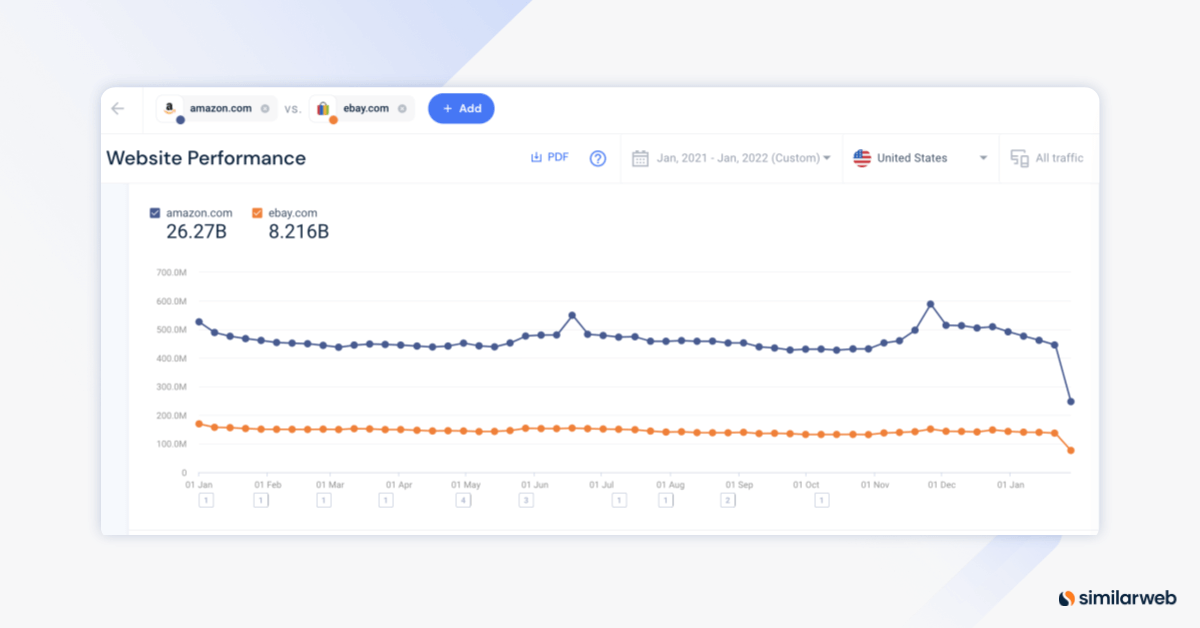Click the 01 Dec x-axis label

942,485
